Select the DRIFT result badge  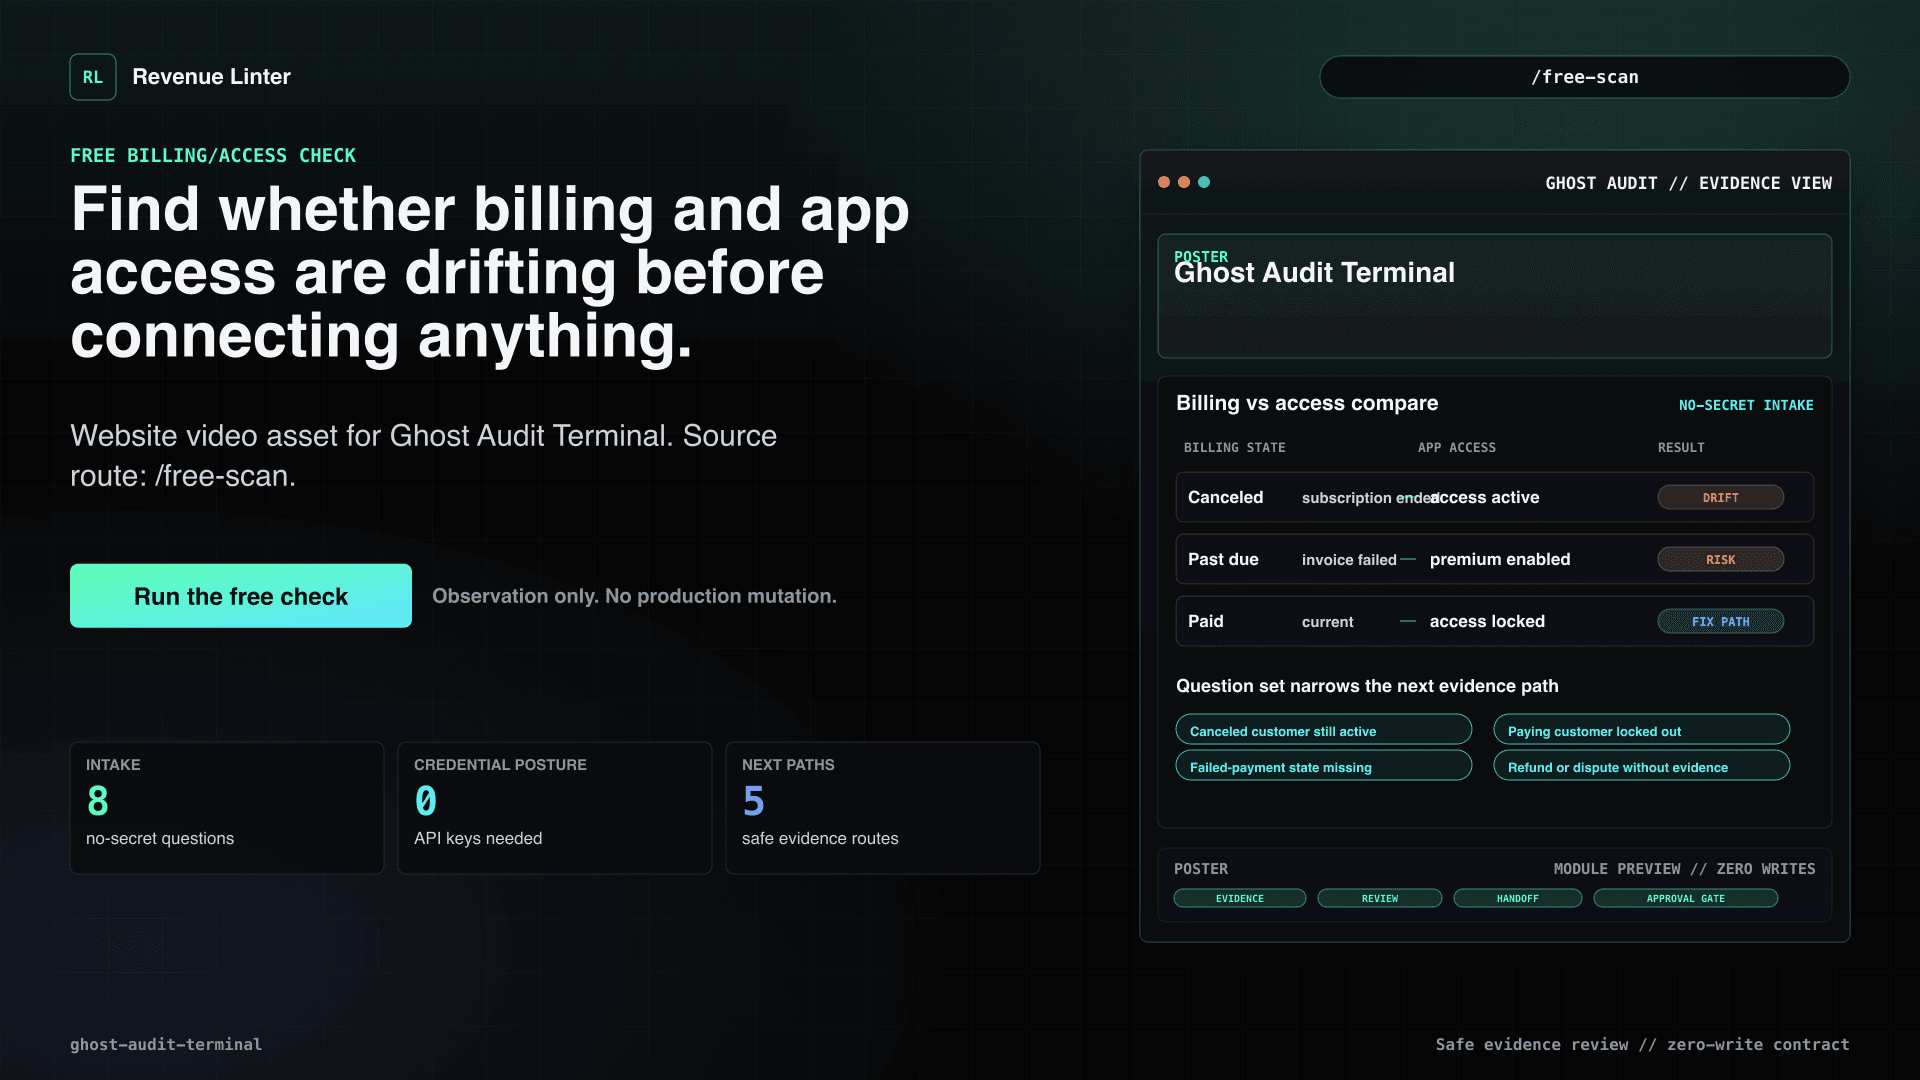[1720, 497]
